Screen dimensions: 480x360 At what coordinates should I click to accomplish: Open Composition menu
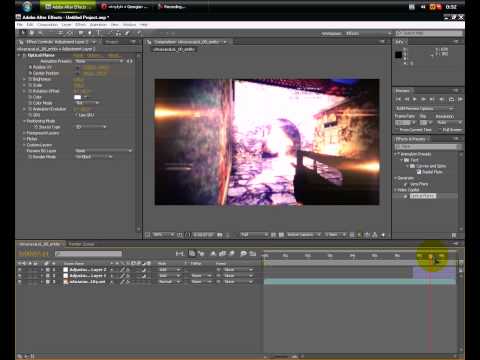(48, 25)
